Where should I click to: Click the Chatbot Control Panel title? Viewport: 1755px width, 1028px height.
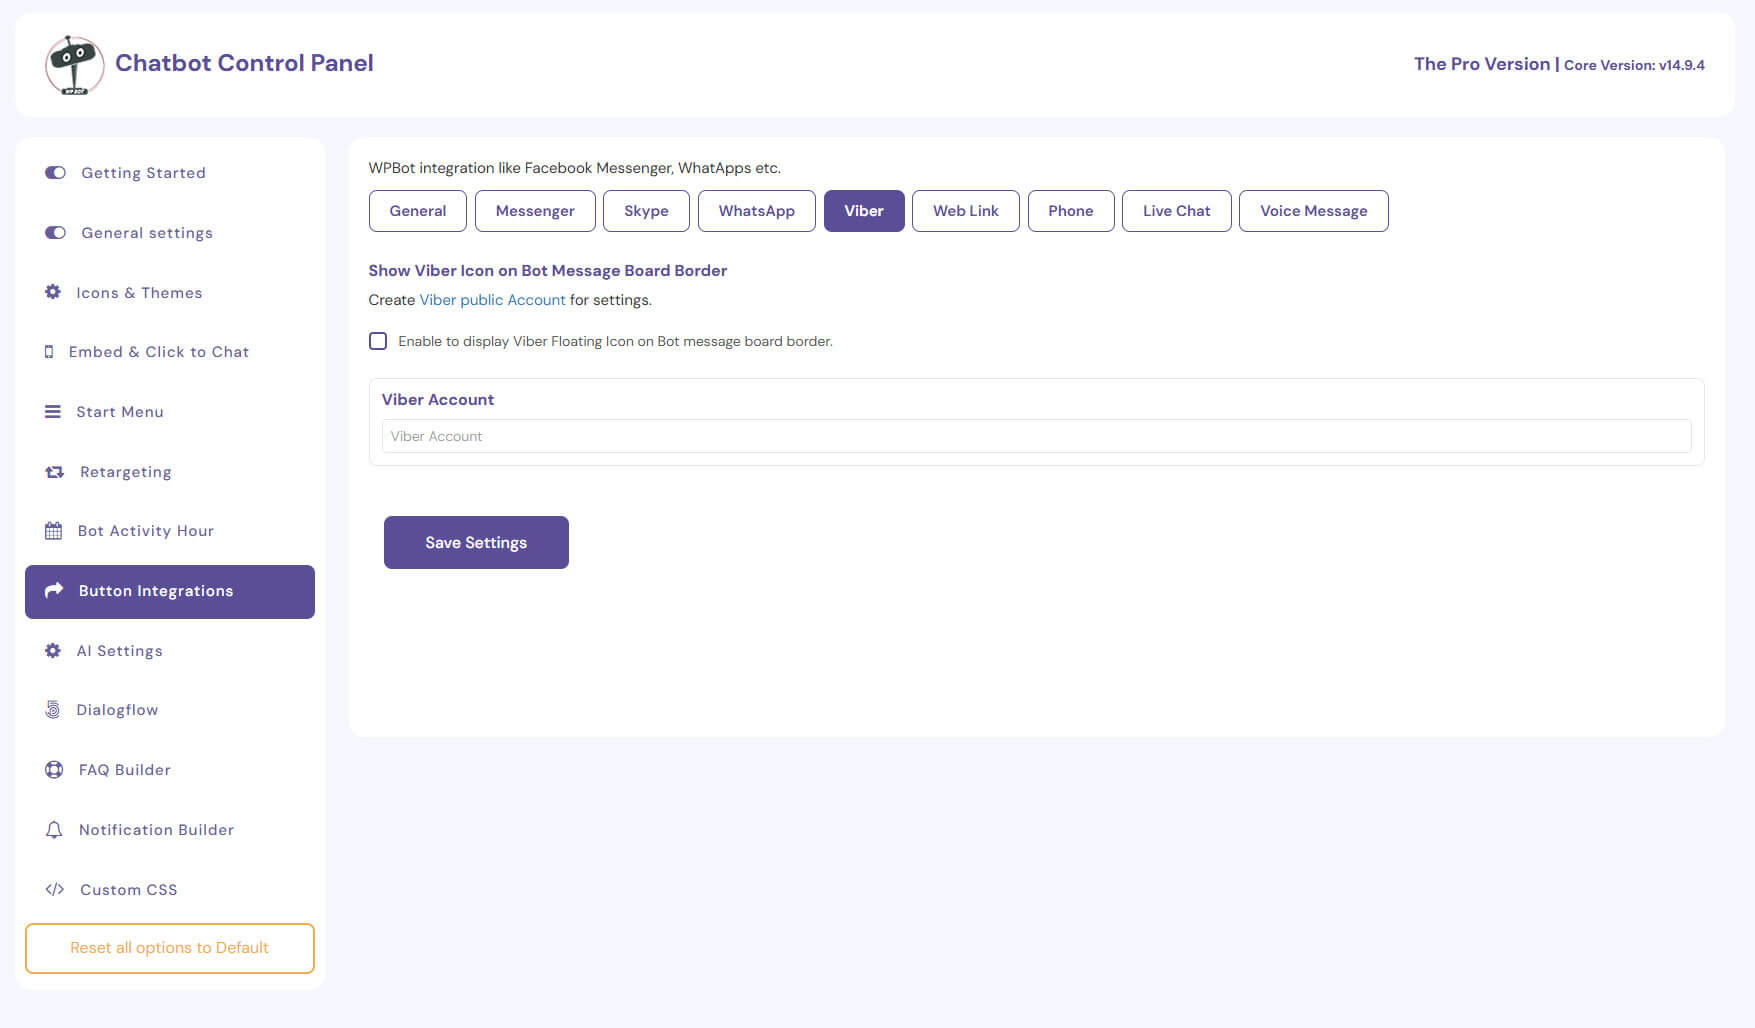pyautogui.click(x=244, y=63)
